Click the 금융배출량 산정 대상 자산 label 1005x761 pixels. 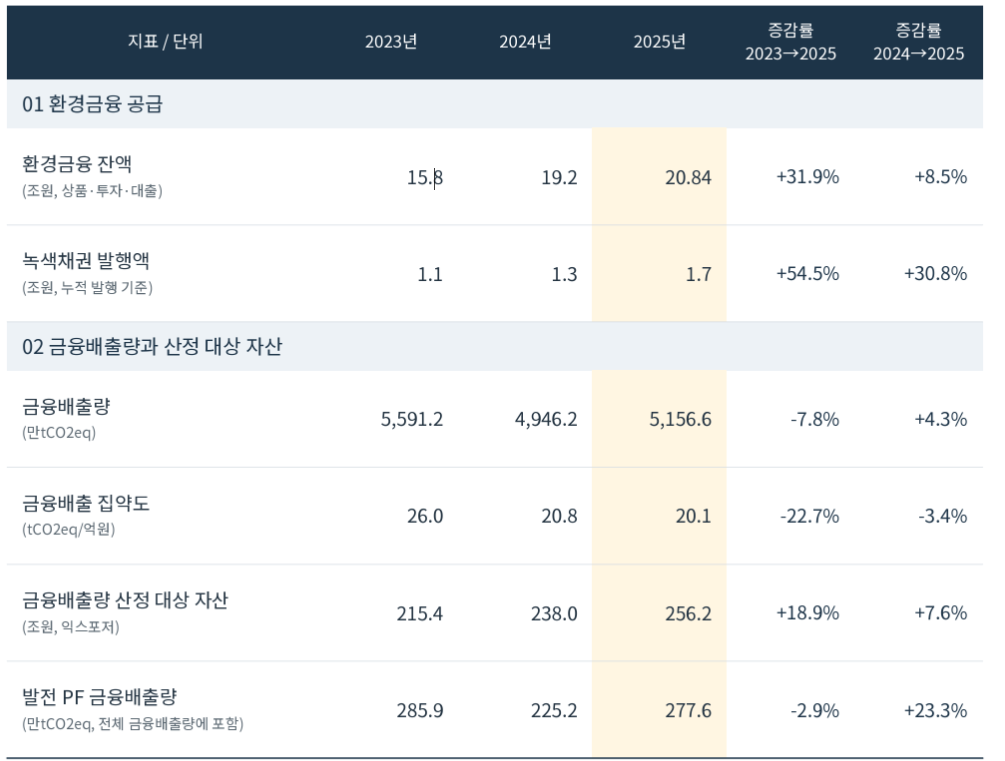[x=125, y=600]
